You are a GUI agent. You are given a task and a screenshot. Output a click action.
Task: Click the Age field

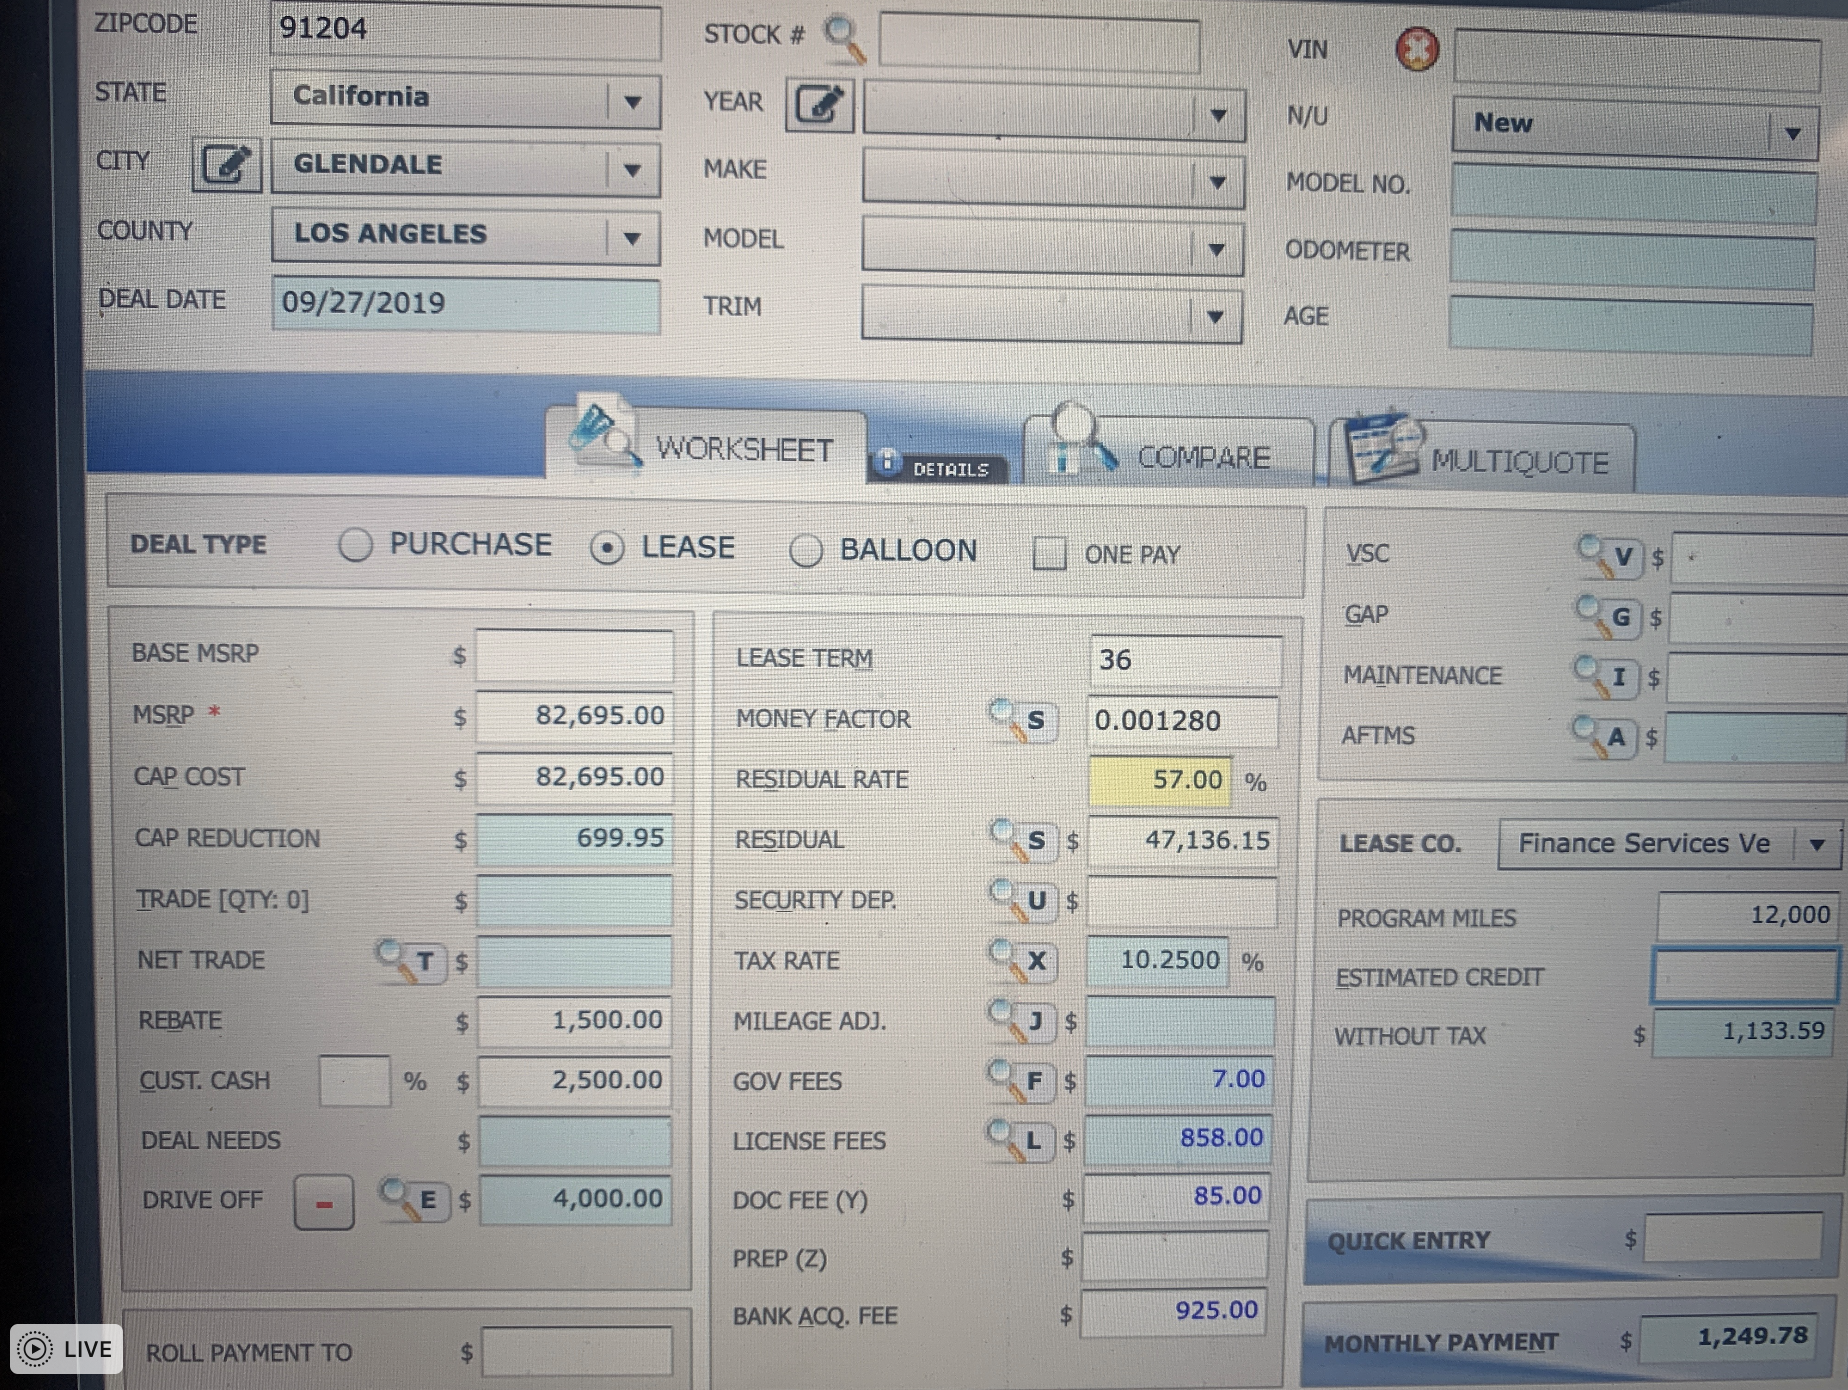[x=1630, y=326]
